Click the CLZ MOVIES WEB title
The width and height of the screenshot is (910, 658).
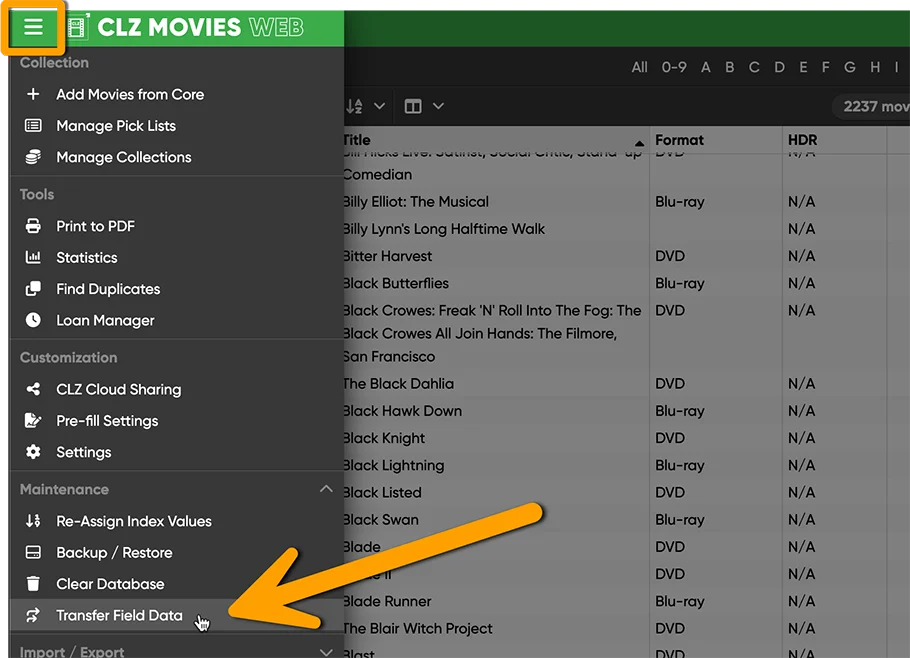point(200,27)
